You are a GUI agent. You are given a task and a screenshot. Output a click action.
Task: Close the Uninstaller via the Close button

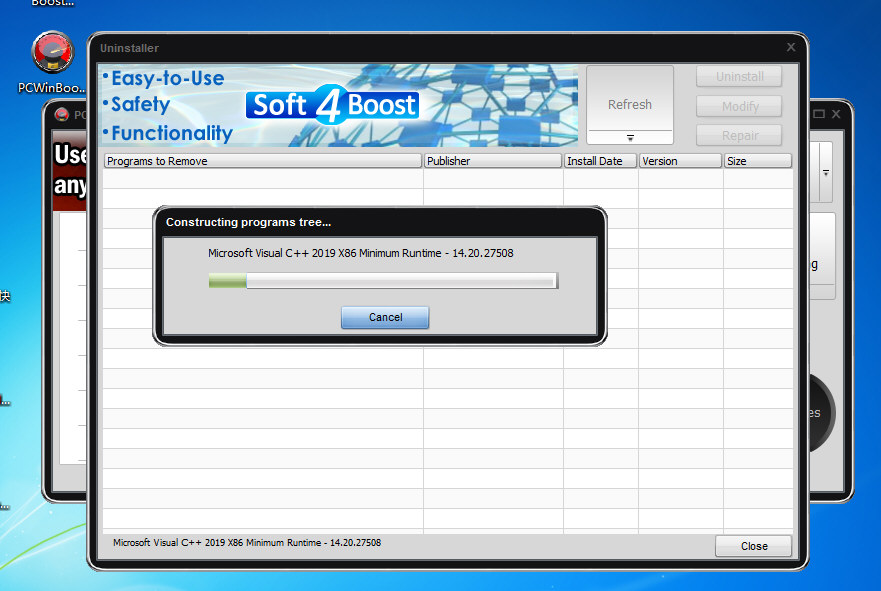click(x=753, y=546)
